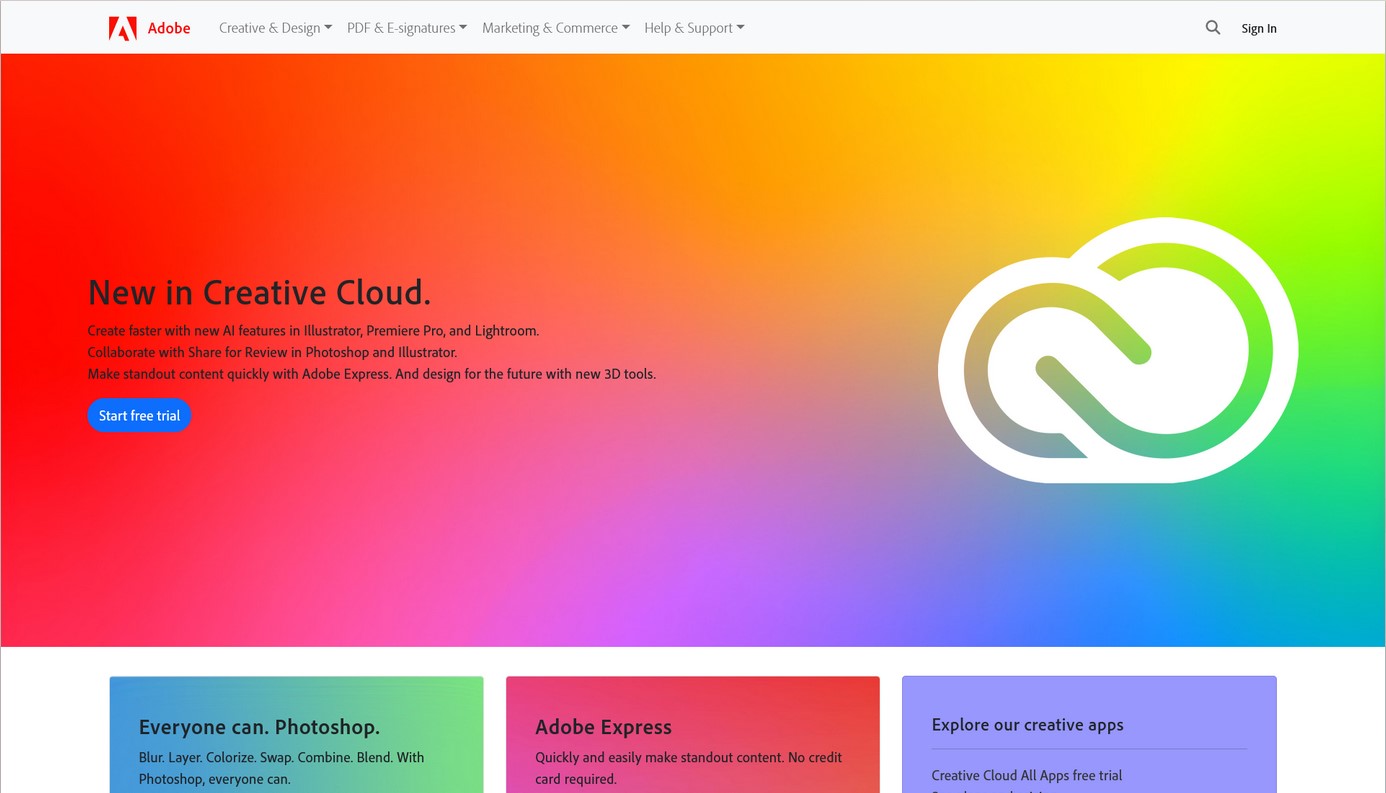Click the 'Explore our creative apps' heading
Viewport: 1386px width, 793px height.
[1027, 725]
